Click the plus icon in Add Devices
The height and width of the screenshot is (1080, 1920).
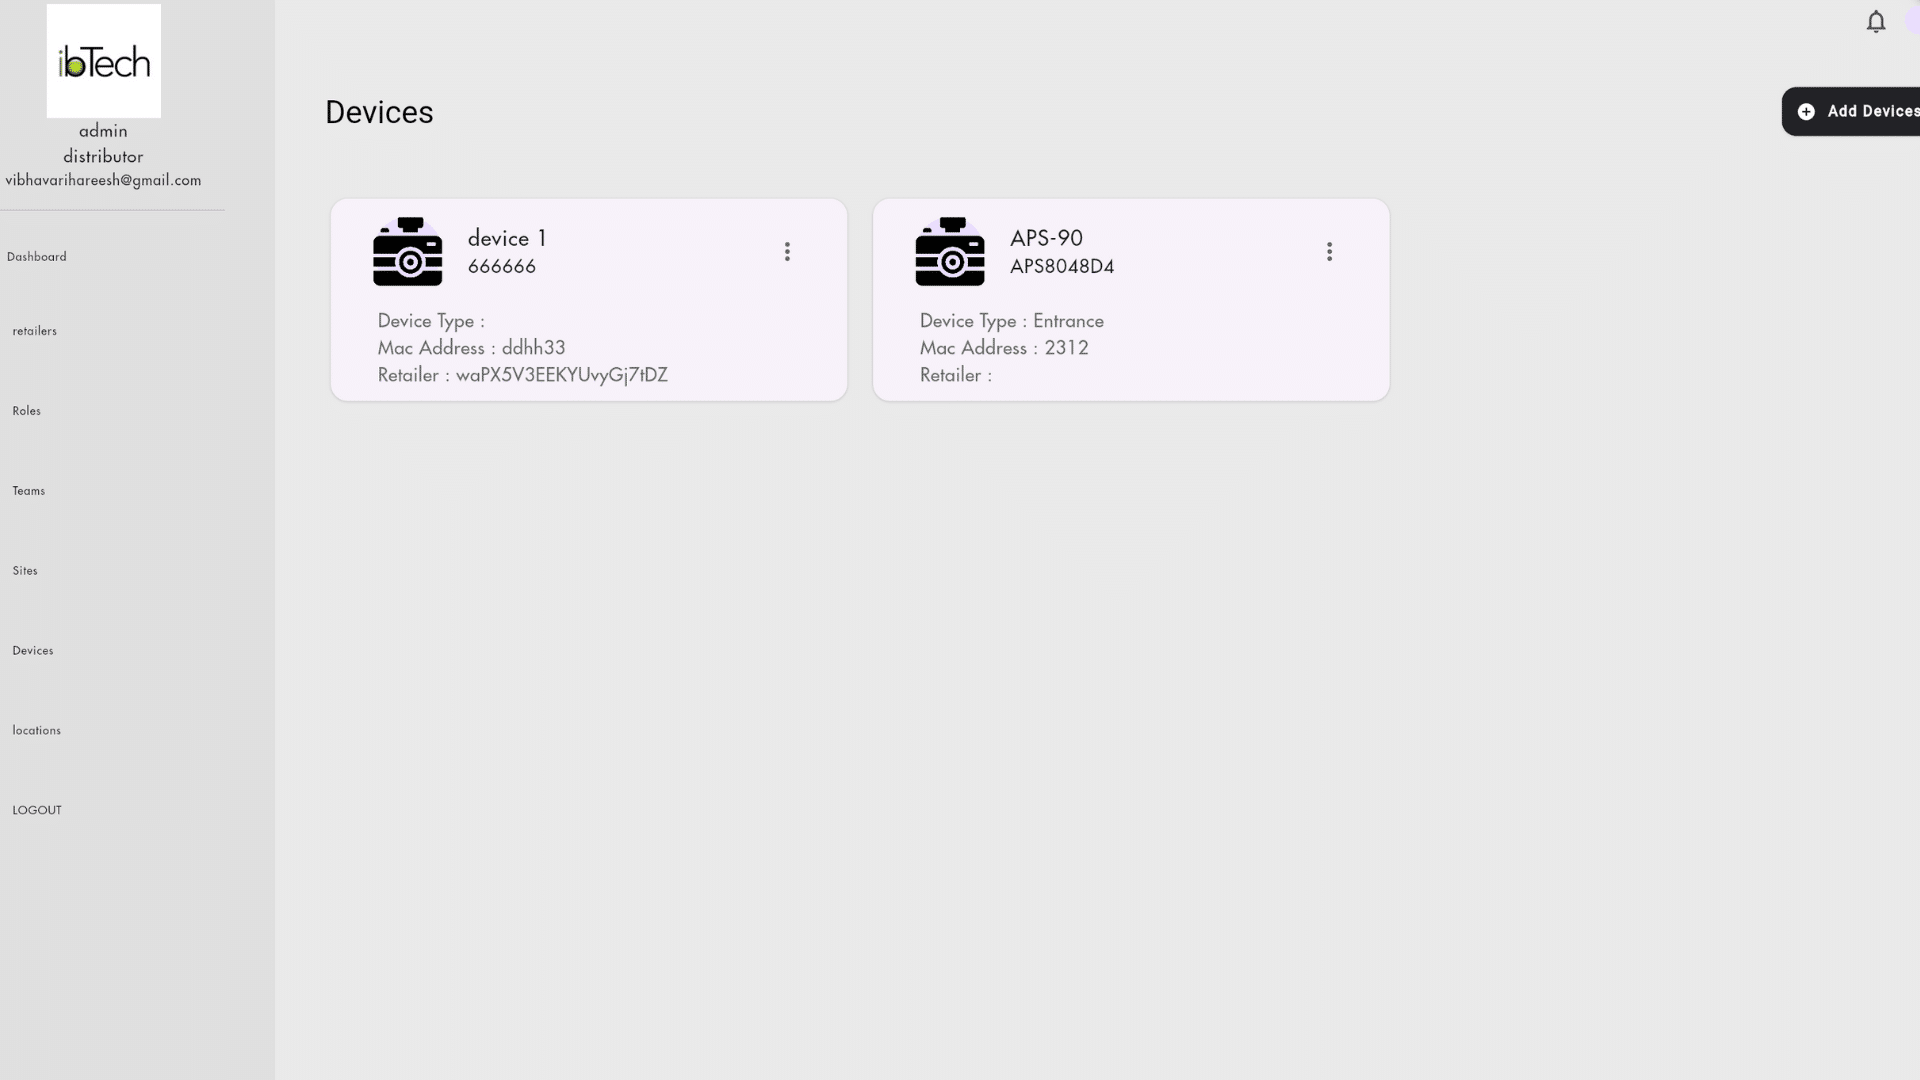click(x=1806, y=112)
